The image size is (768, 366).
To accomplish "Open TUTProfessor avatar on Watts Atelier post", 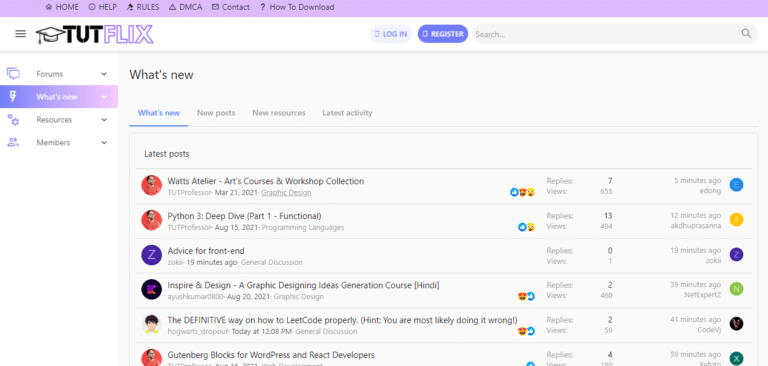I will click(x=151, y=185).
